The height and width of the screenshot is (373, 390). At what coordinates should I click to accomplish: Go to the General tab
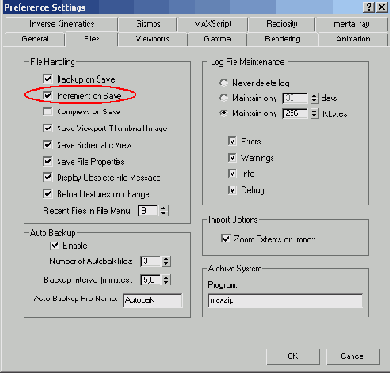(x=35, y=39)
